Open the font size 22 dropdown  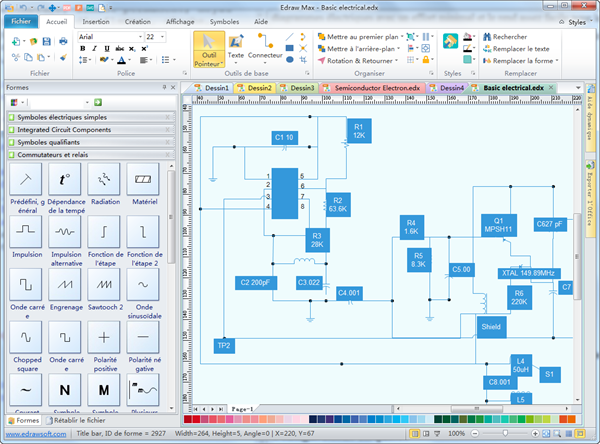(163, 37)
